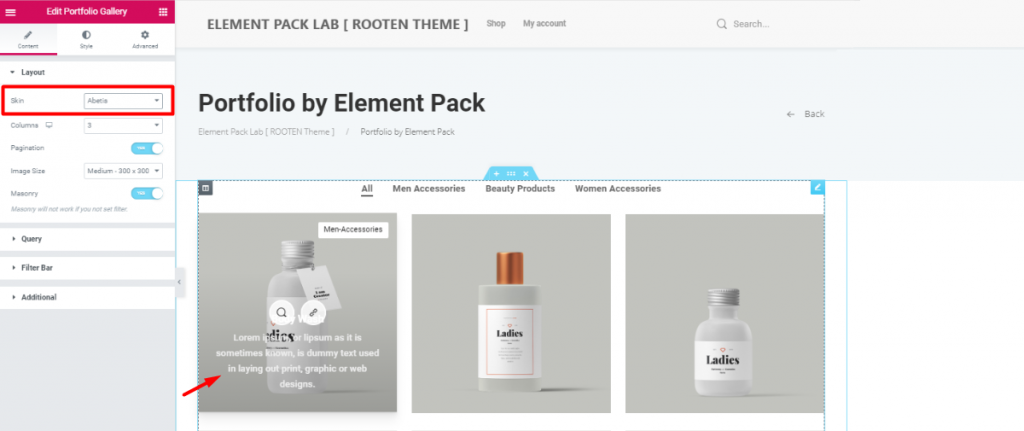Expand the Query section
The height and width of the screenshot is (431, 1024).
tap(88, 239)
